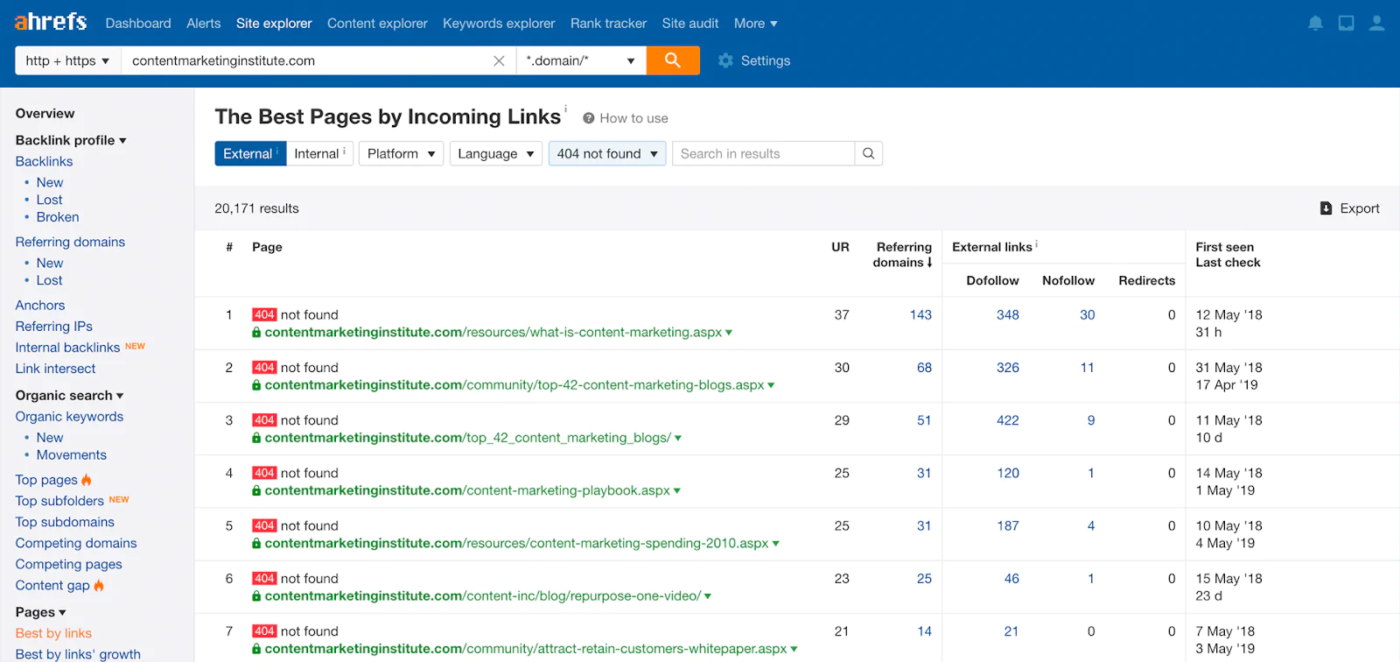Open Site explorer in the top navigation
The width and height of the screenshot is (1400, 662).
point(274,23)
